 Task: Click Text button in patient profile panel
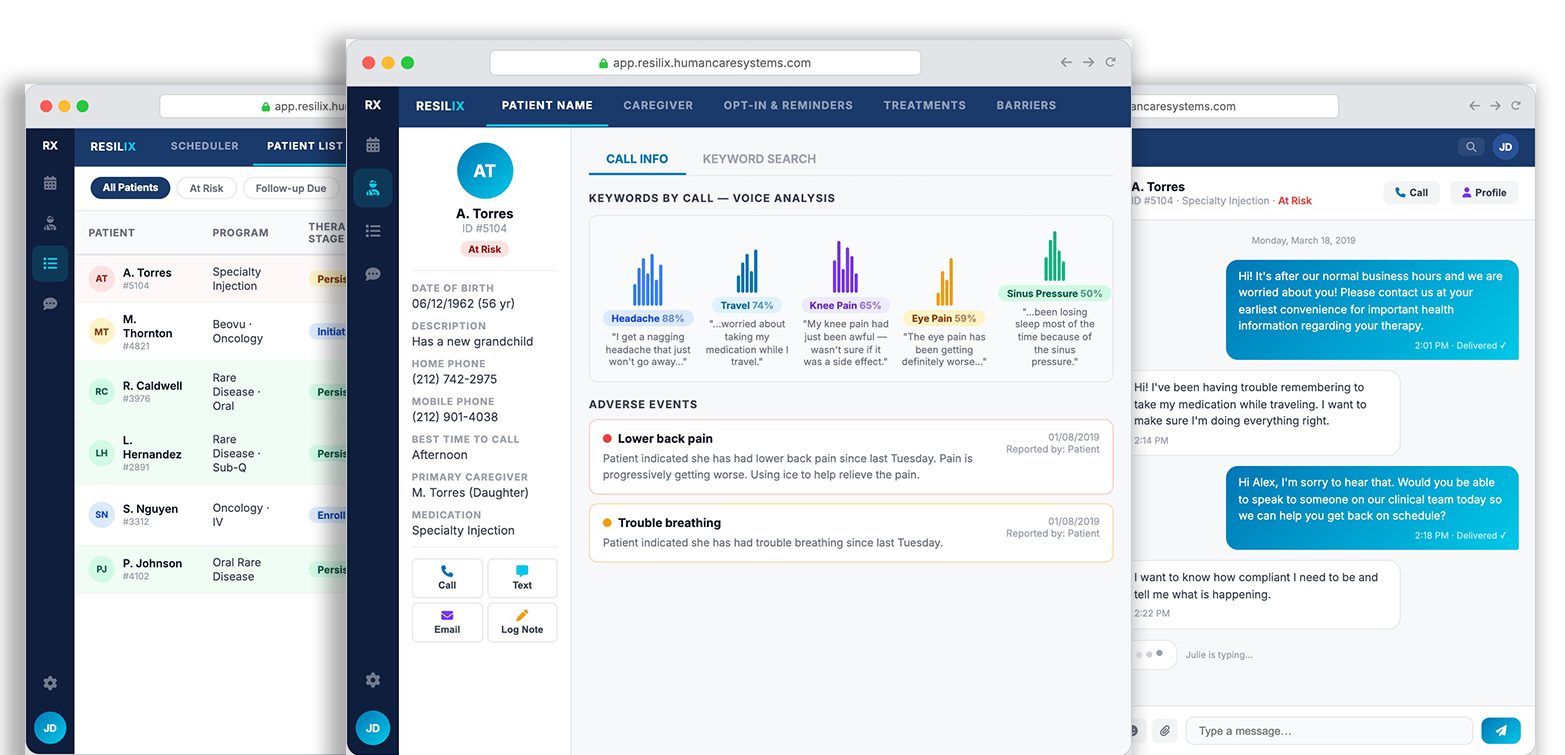(x=522, y=578)
